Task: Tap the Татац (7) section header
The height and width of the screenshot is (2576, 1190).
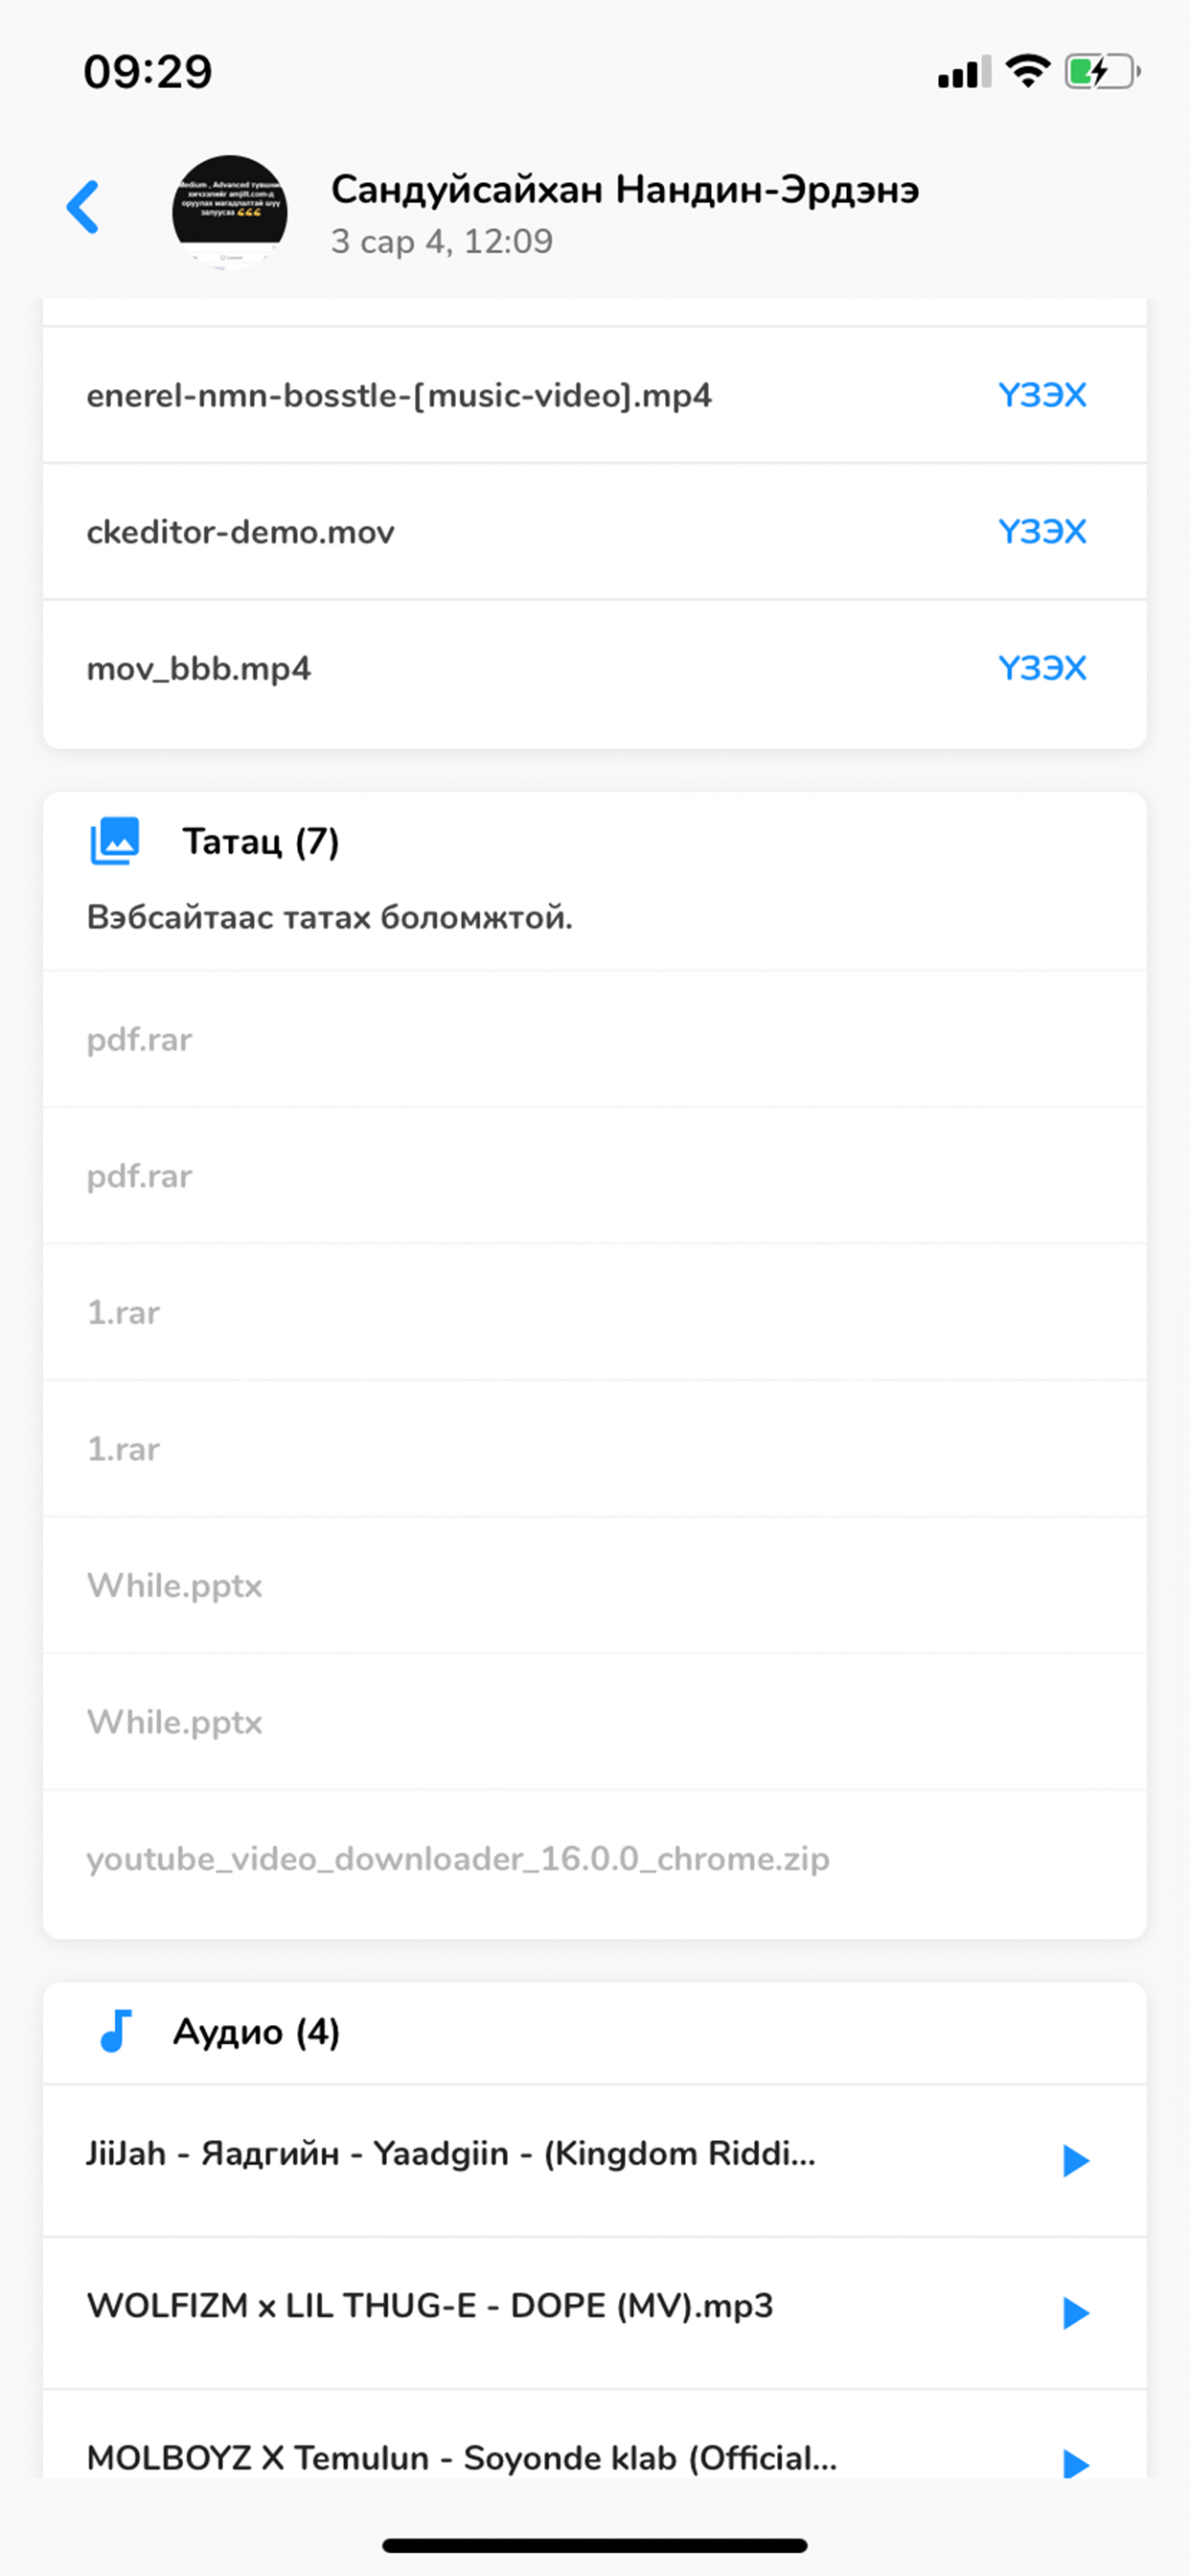Action: coord(261,842)
